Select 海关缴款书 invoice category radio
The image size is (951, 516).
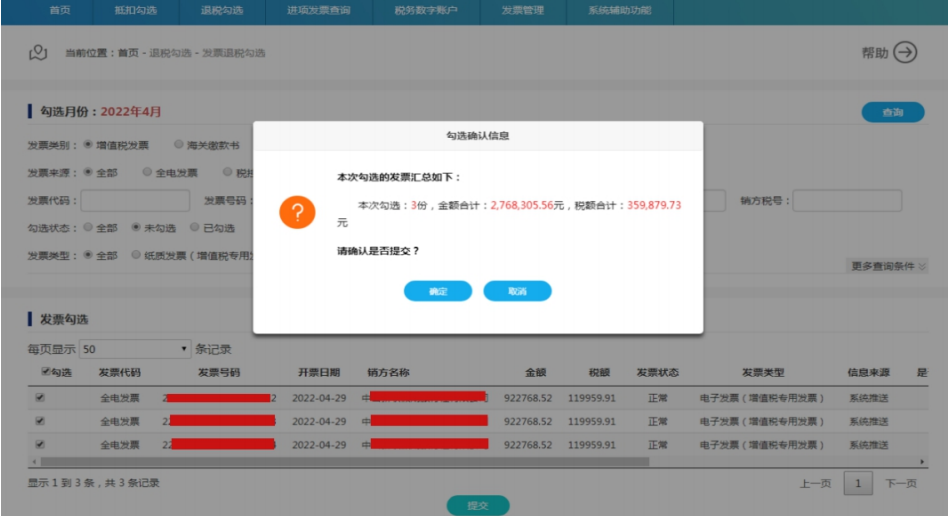tap(178, 144)
